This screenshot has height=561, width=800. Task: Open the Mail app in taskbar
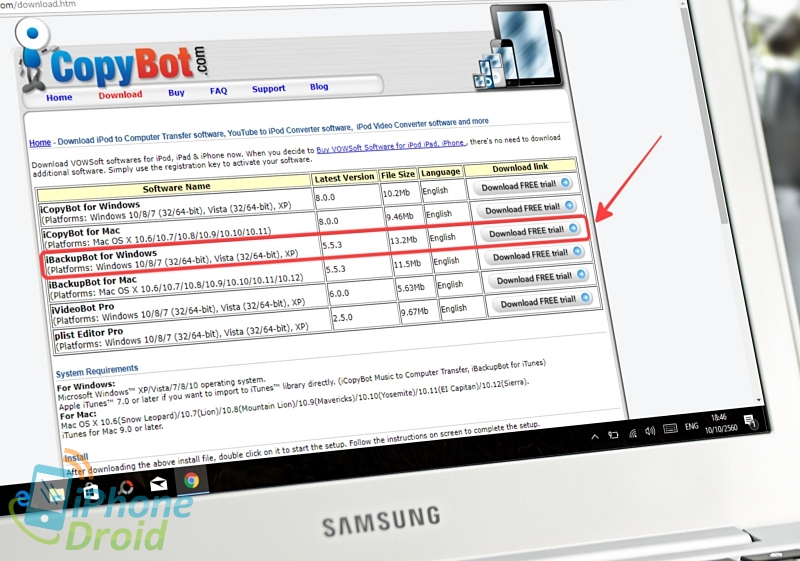(158, 484)
